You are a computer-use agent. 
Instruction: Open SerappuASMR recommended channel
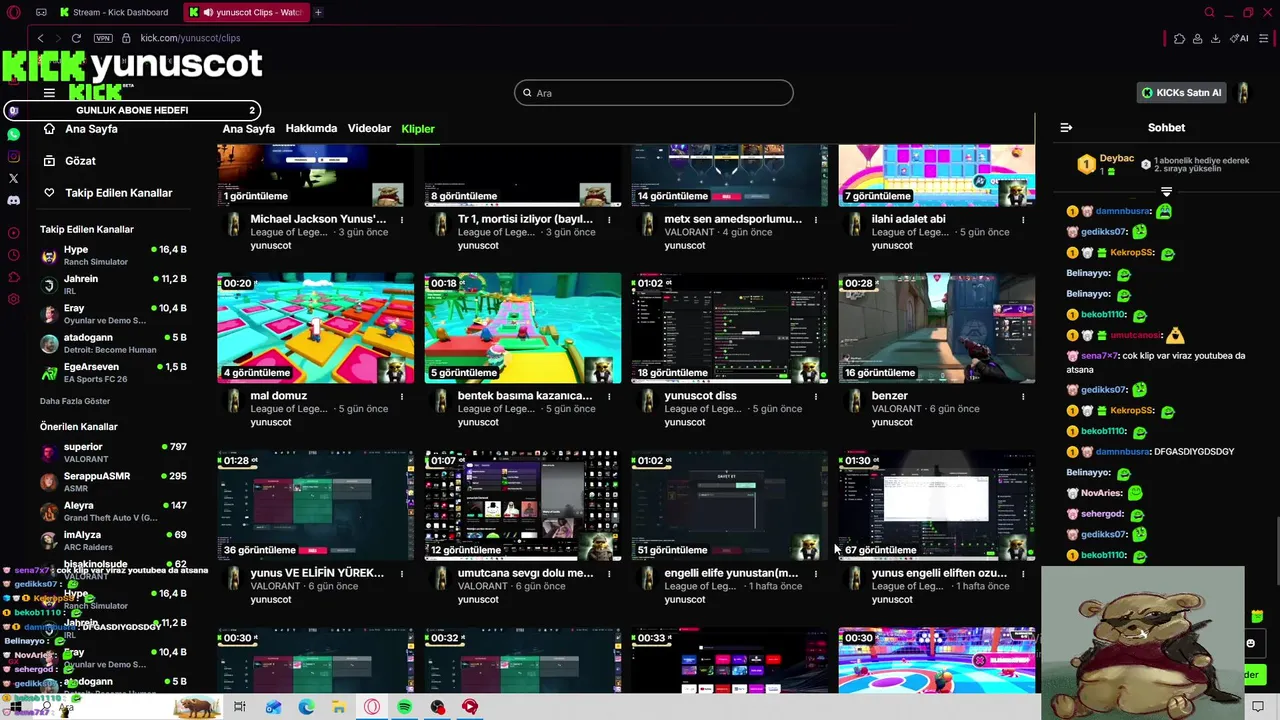tap(113, 482)
